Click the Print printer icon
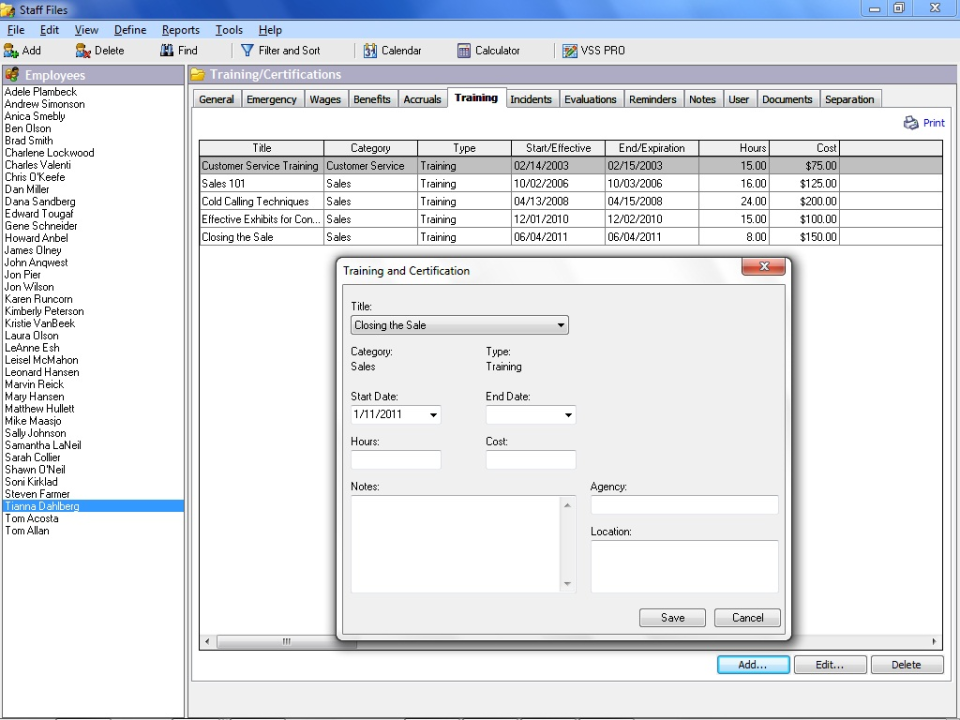 point(911,122)
